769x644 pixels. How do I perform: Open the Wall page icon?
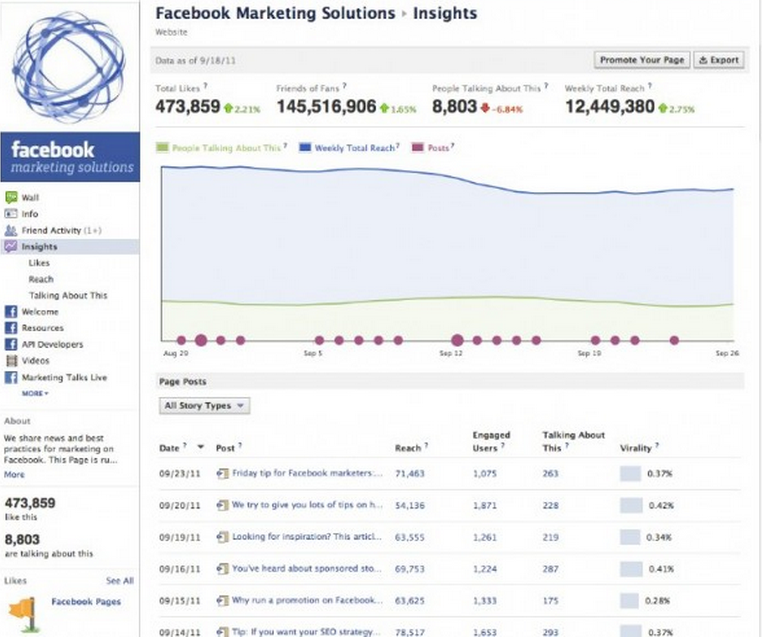point(11,199)
